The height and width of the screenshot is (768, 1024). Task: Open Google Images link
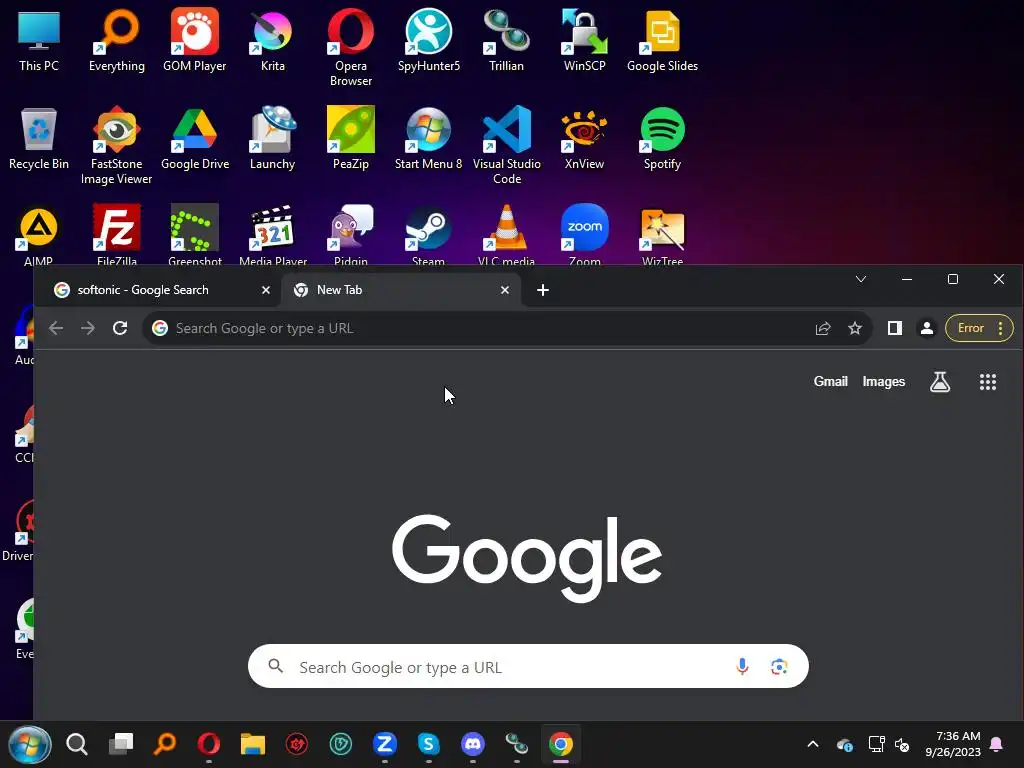pos(884,381)
